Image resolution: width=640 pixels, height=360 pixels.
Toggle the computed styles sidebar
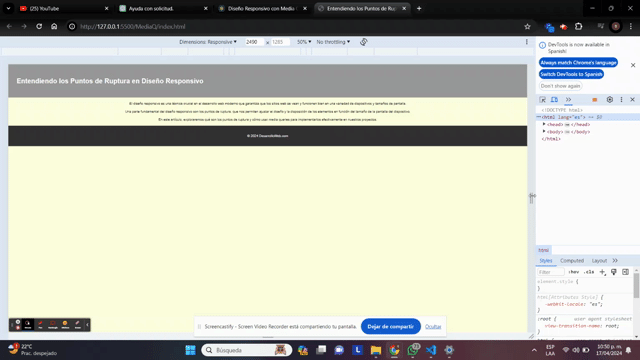(625, 272)
